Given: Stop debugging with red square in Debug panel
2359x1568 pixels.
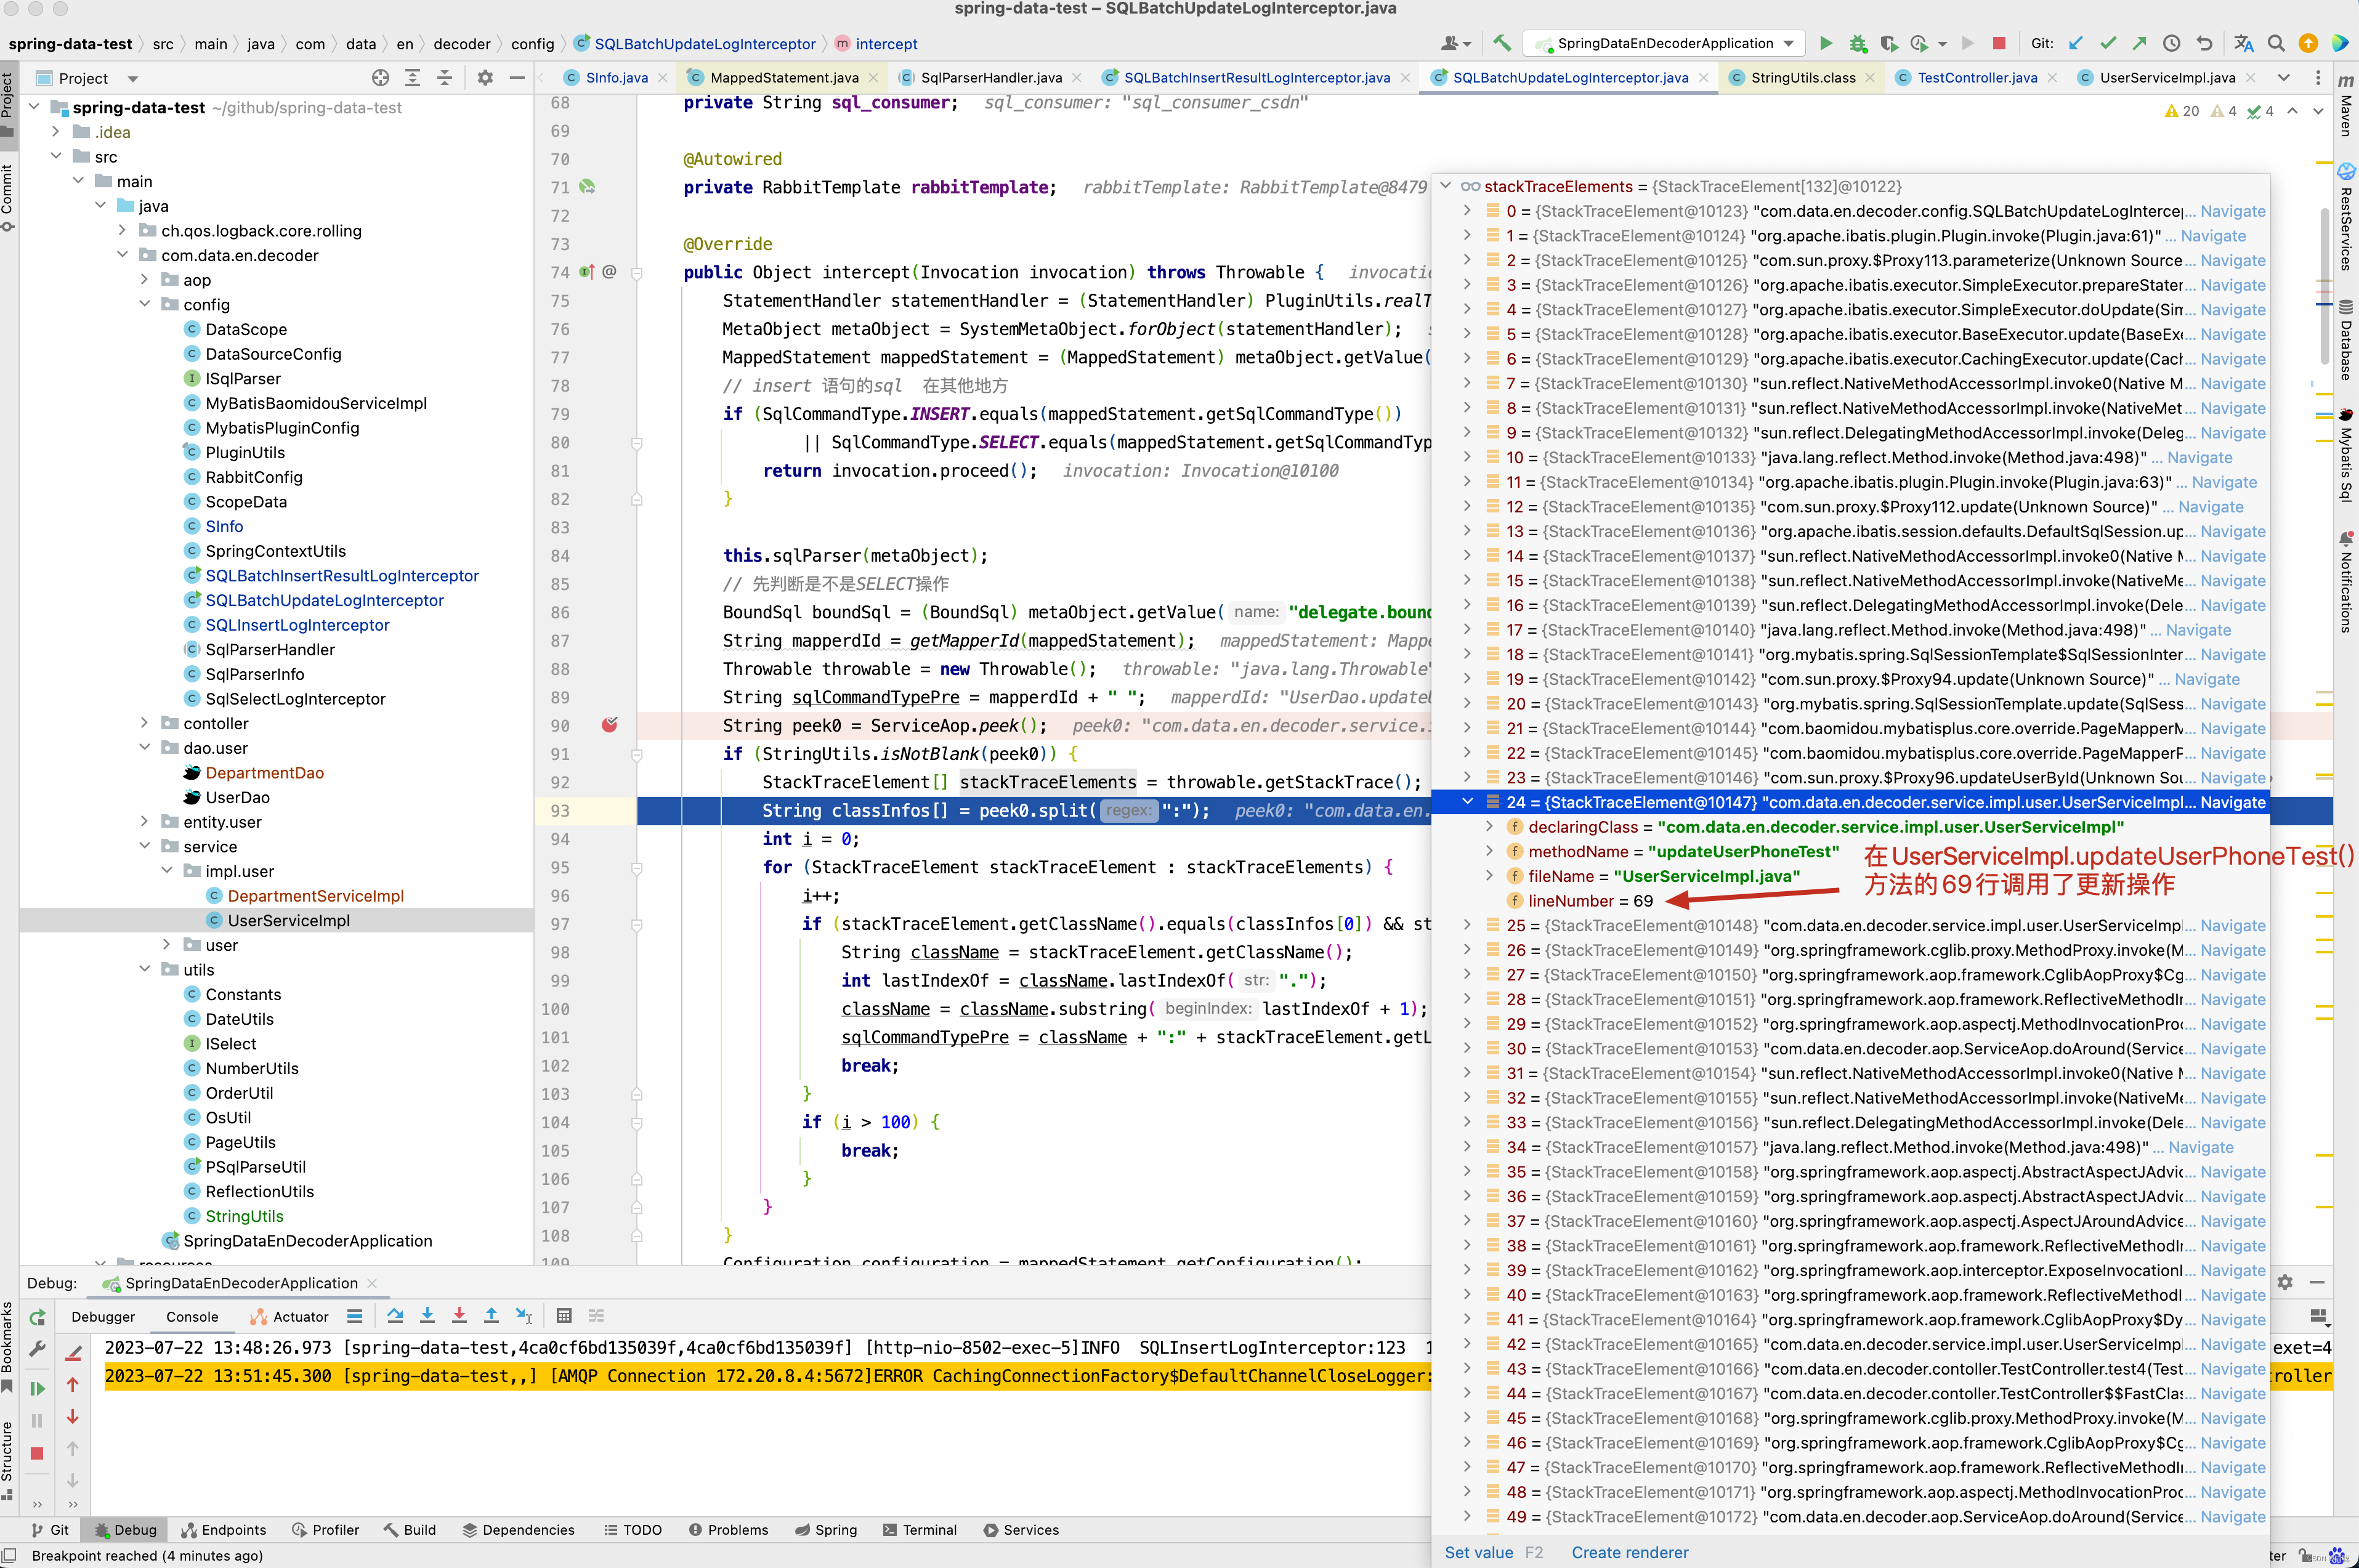Looking at the screenshot, I should click(37, 1453).
